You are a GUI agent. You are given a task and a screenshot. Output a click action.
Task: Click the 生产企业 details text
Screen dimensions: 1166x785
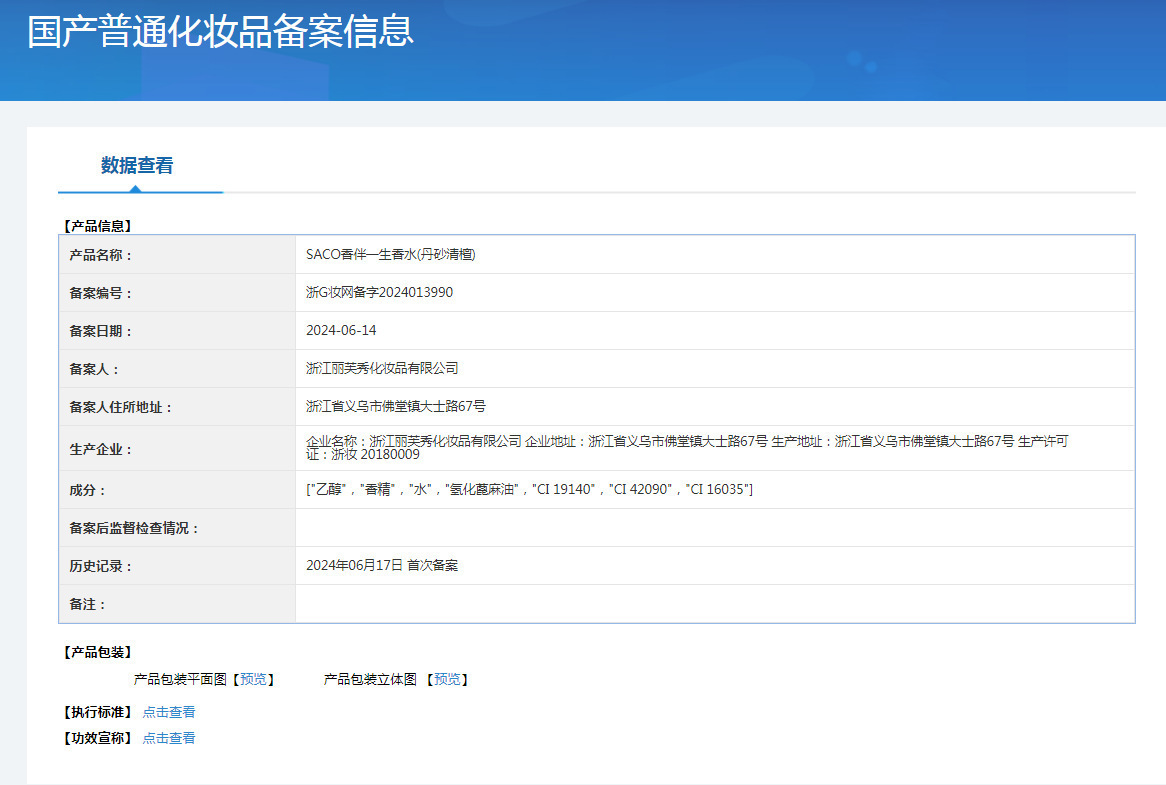tap(687, 448)
